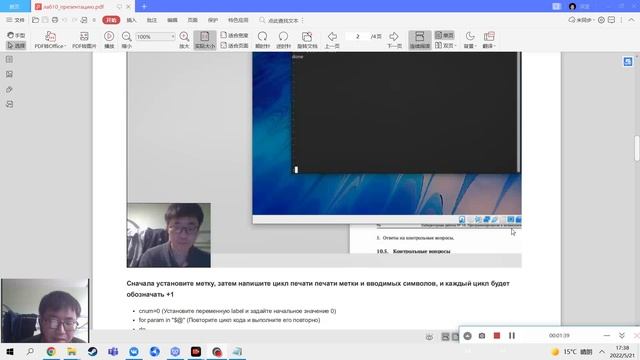Open the taskbar search magnifier

click(x=30, y=351)
